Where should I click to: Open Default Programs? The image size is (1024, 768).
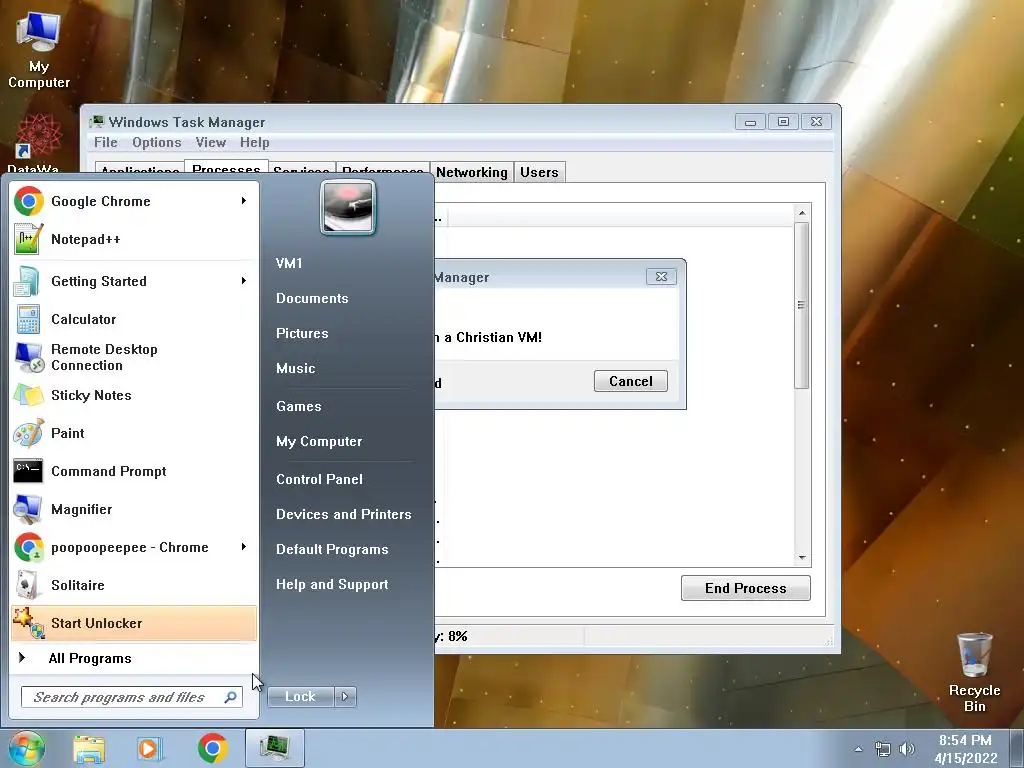pos(332,550)
